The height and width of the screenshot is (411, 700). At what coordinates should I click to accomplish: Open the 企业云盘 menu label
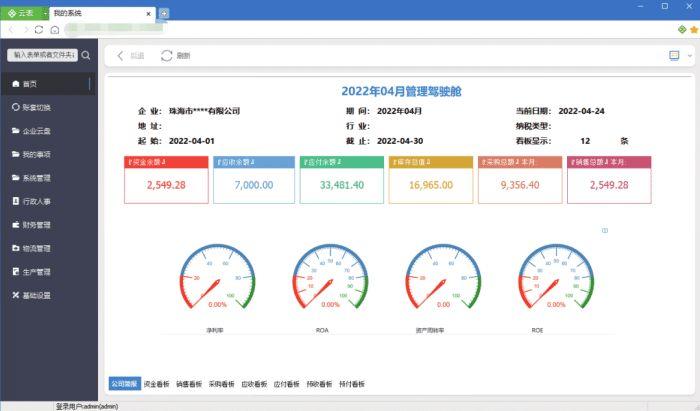[37, 131]
